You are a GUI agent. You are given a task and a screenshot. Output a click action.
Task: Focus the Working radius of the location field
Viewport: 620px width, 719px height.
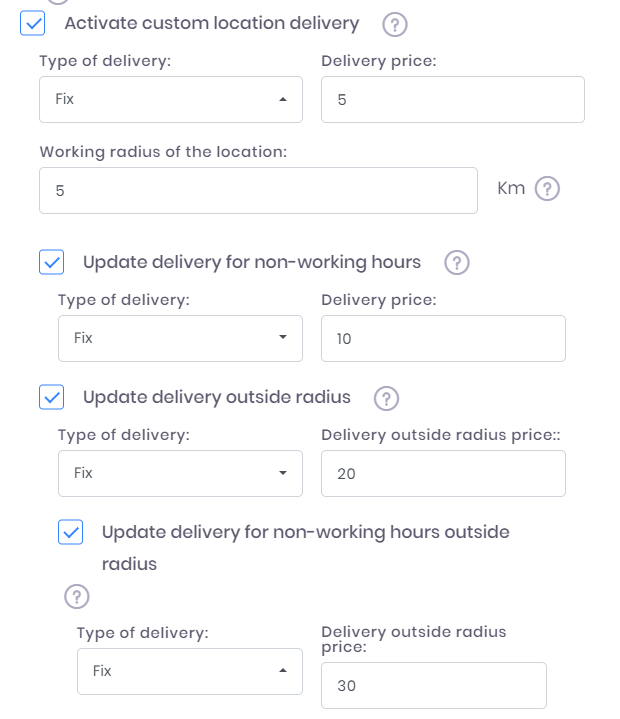coord(258,190)
